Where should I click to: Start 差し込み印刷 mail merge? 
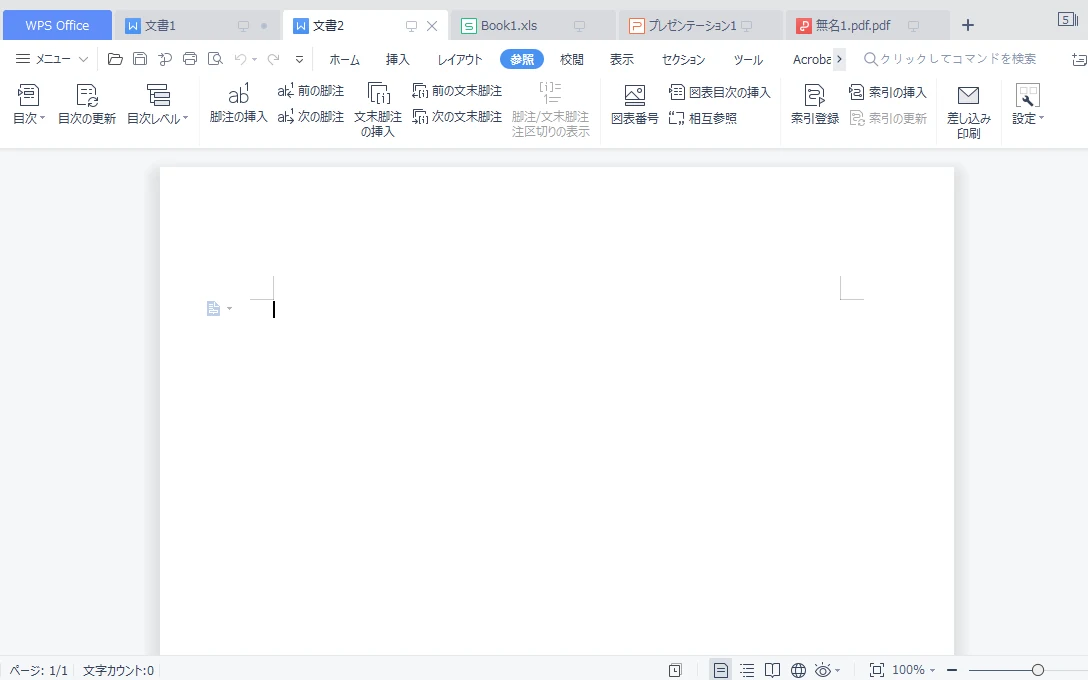(968, 112)
